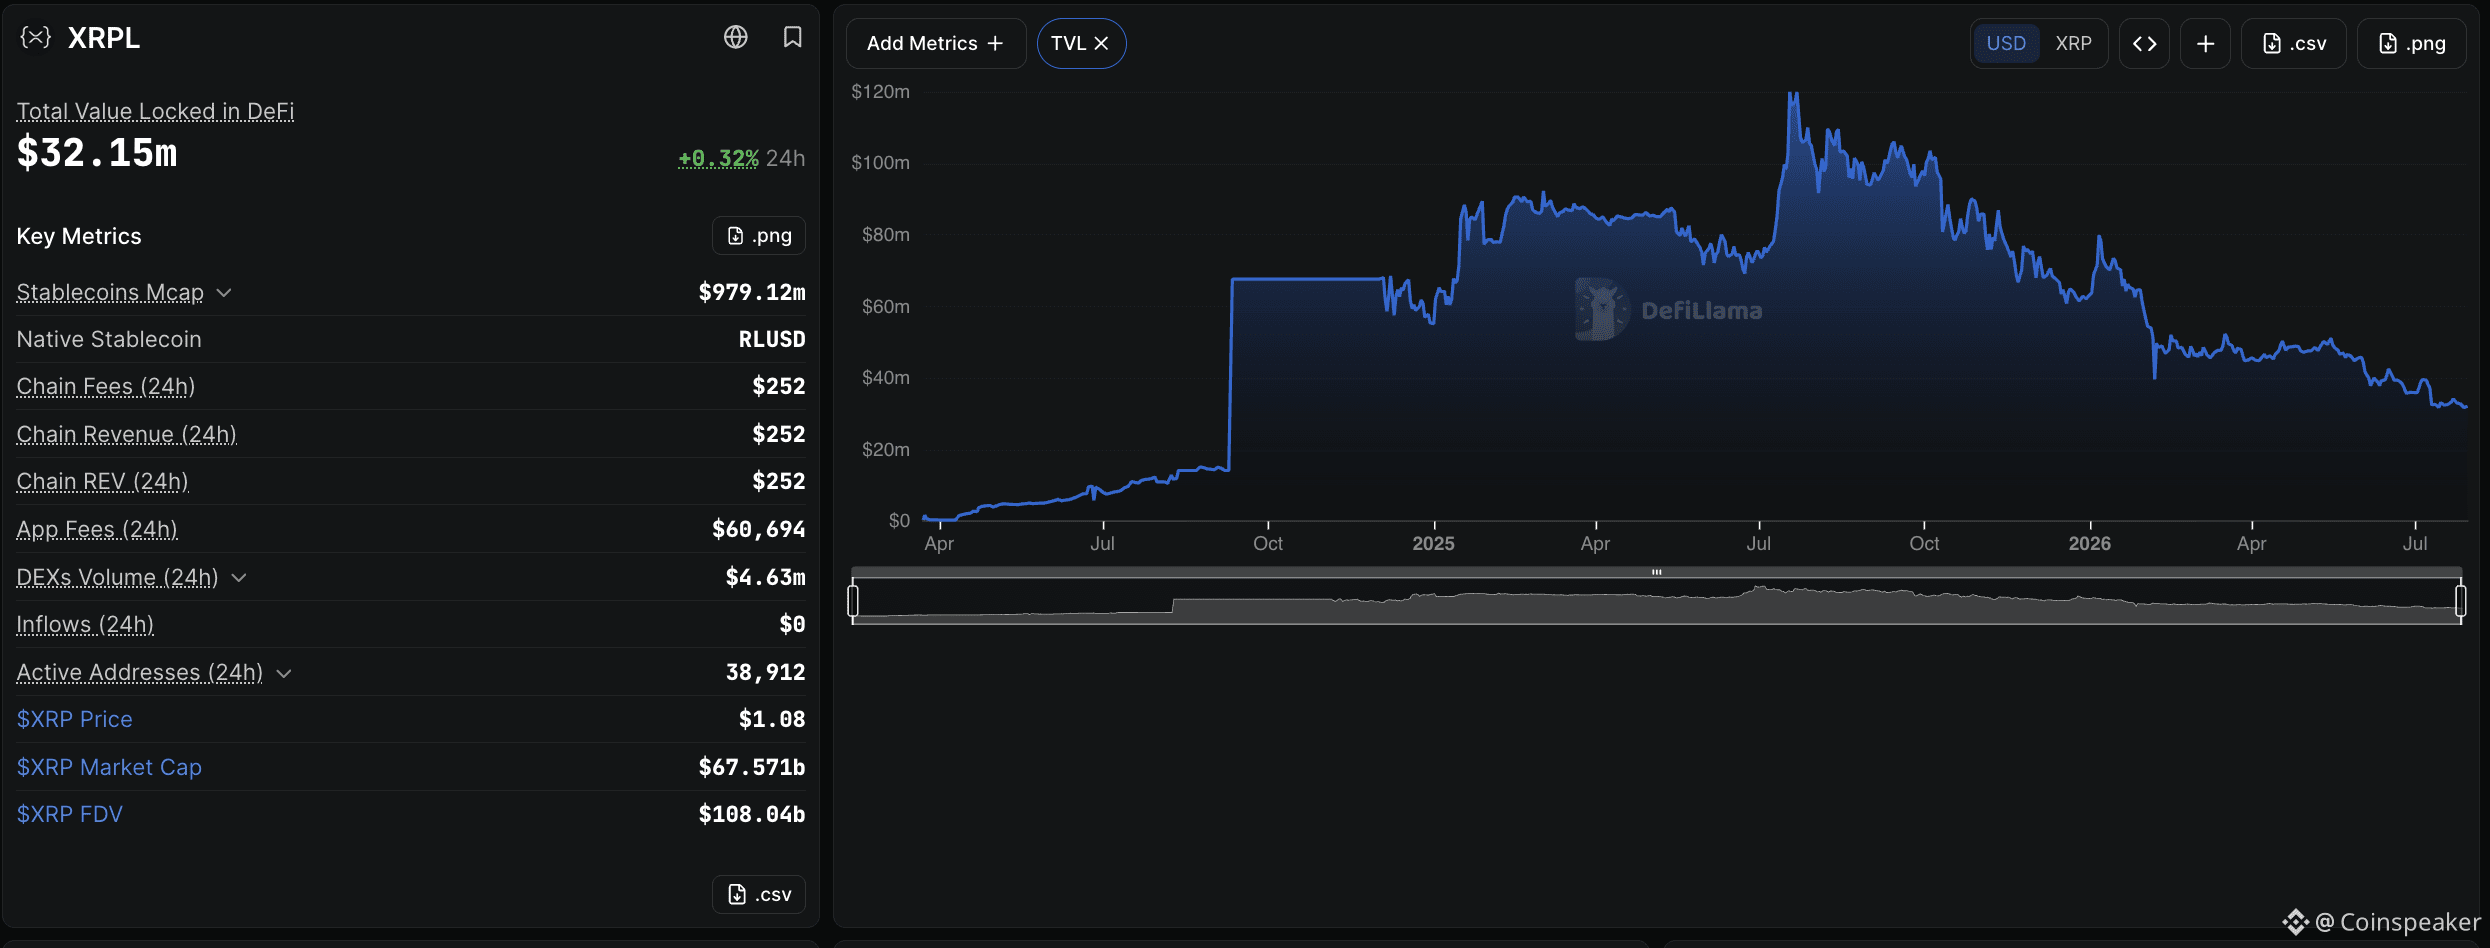Click the left handle of range slider
2490x948 pixels.
[x=853, y=600]
